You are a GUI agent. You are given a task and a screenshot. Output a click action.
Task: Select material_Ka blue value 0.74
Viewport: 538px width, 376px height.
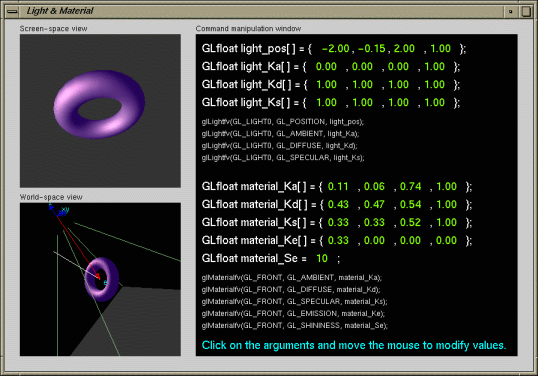coord(410,187)
